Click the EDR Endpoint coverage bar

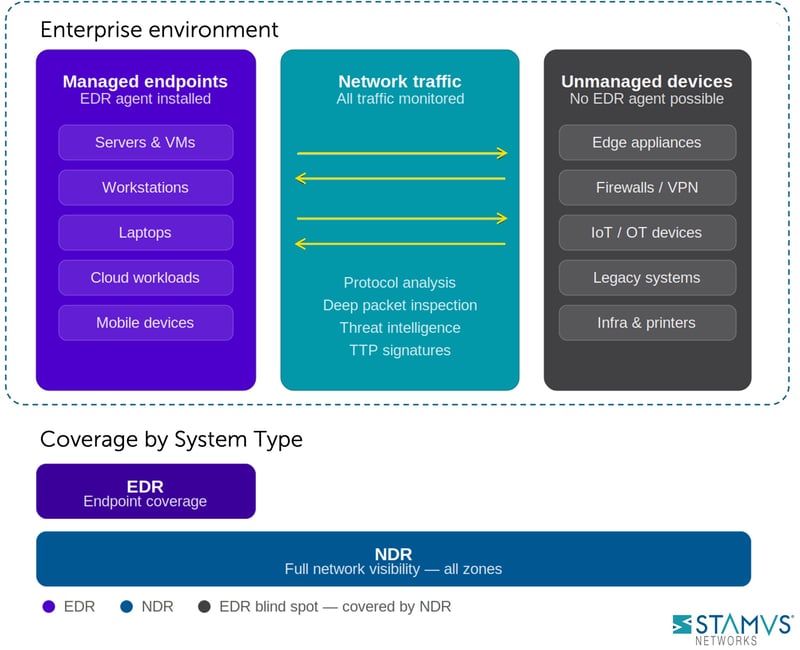point(145,492)
